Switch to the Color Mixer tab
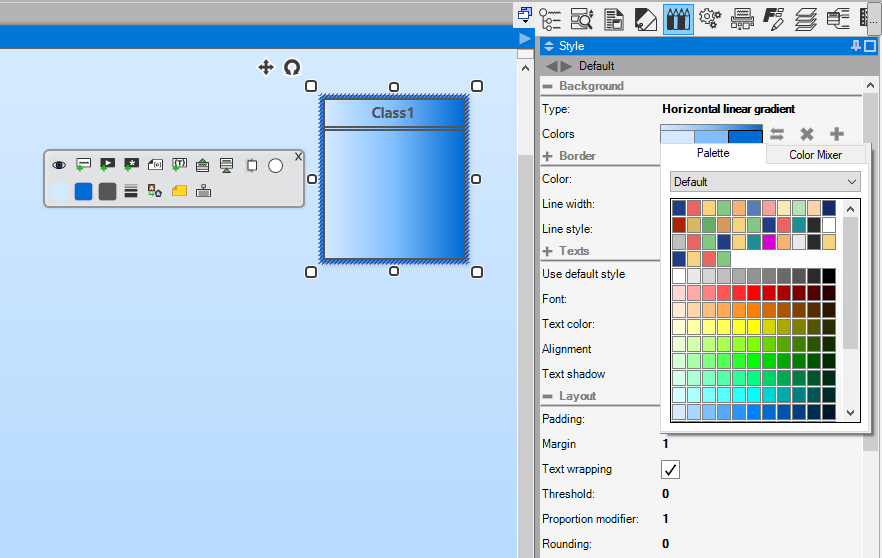The image size is (882, 558). click(815, 155)
